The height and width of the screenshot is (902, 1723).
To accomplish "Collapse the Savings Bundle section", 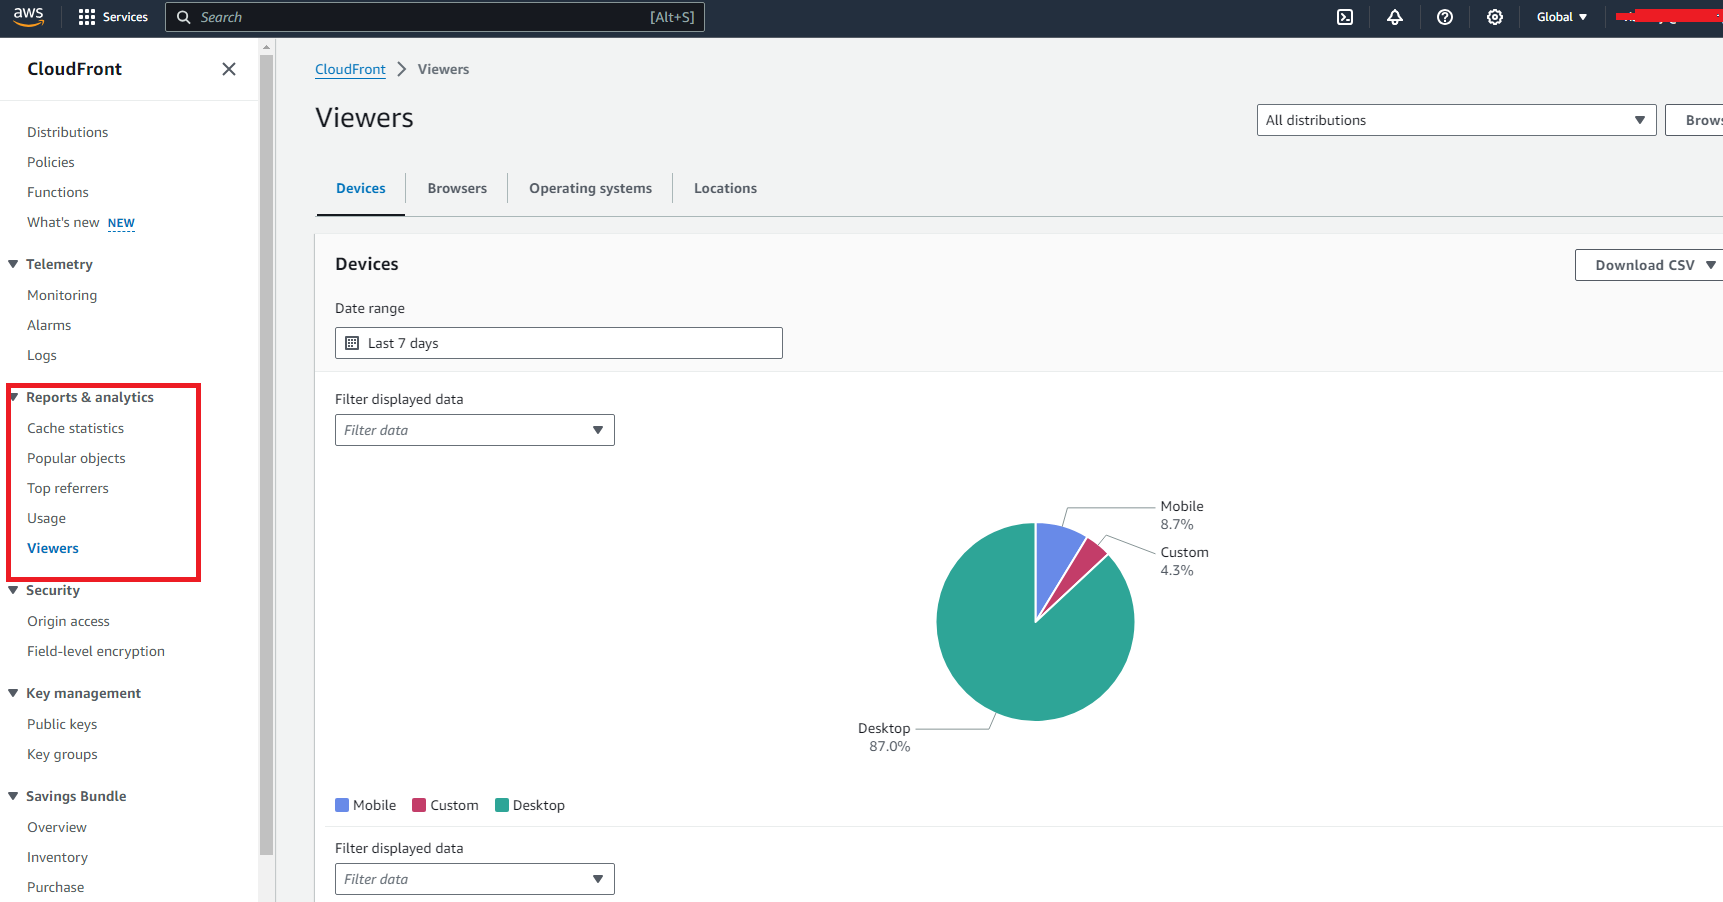I will click(x=13, y=796).
